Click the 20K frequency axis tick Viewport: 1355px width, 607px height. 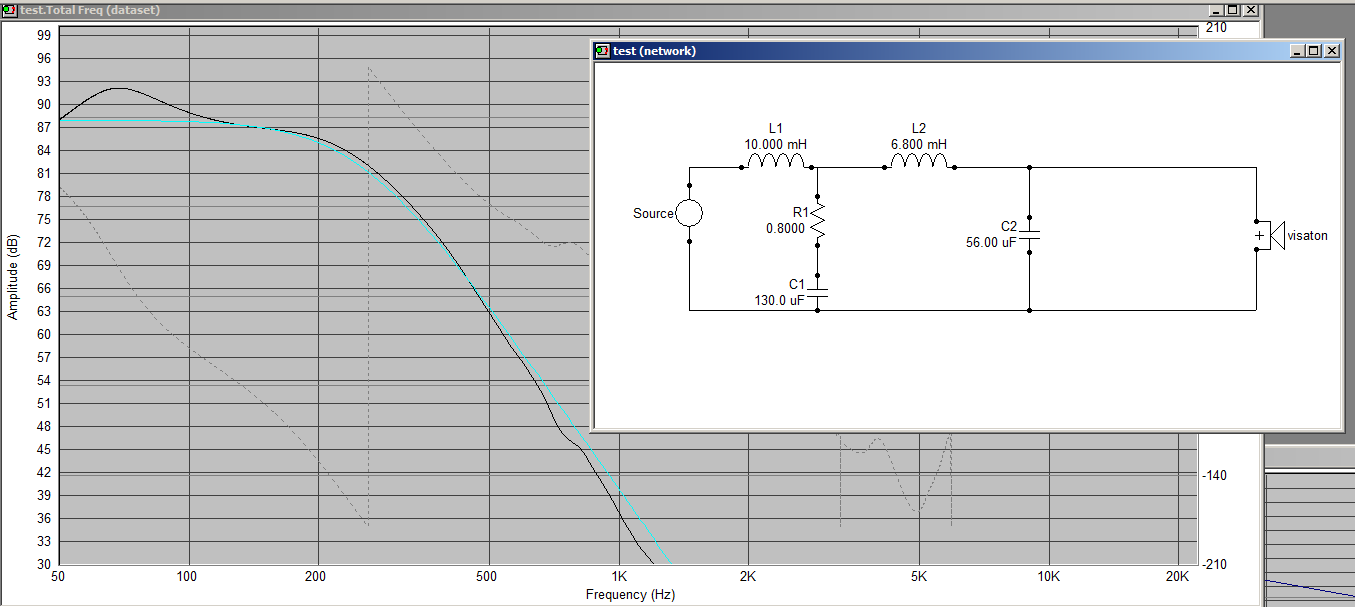(1176, 577)
